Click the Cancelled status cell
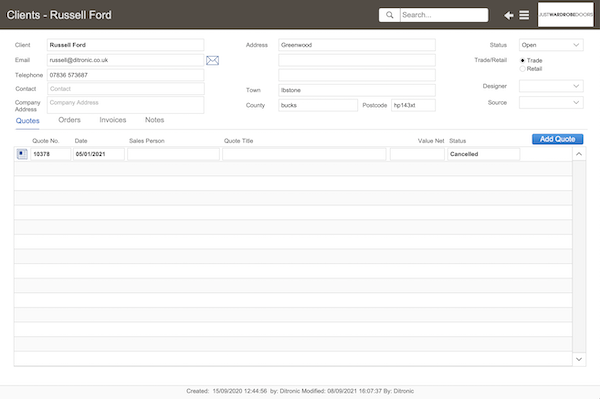The image size is (600, 399). coord(484,154)
